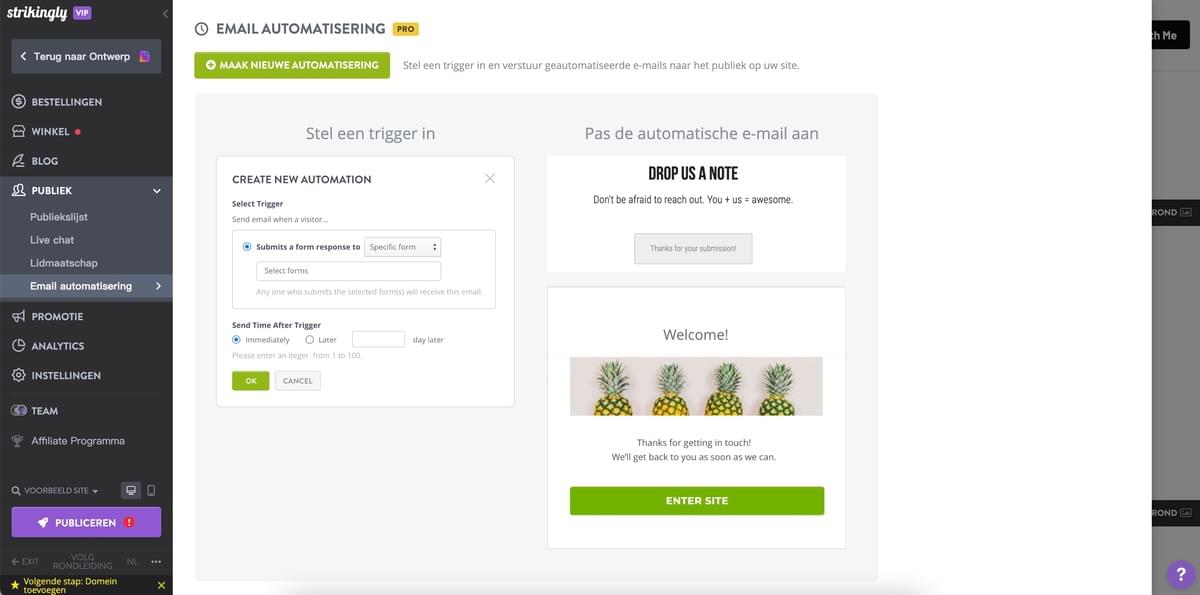Select the Submits a form response trigger
Screen dimensions: 1200x595
point(246,246)
